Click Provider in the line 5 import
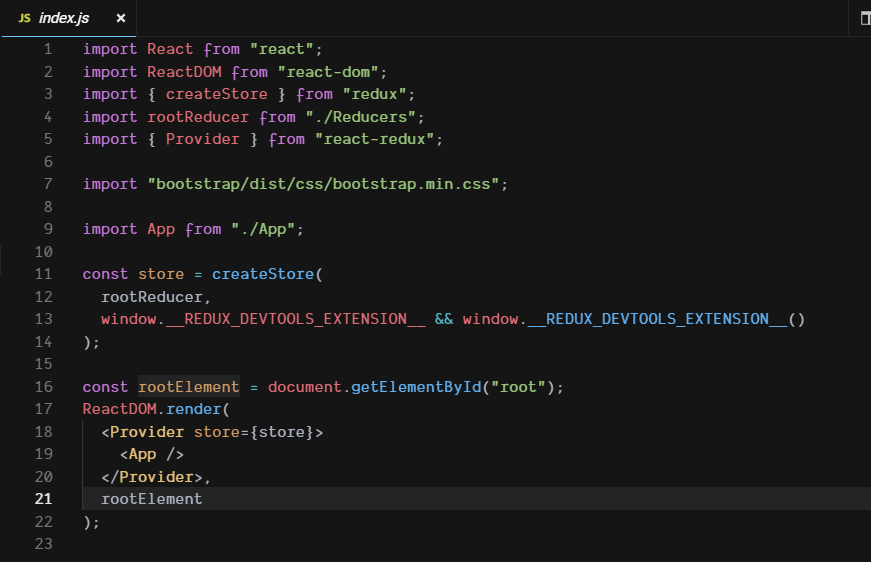 click(x=203, y=139)
